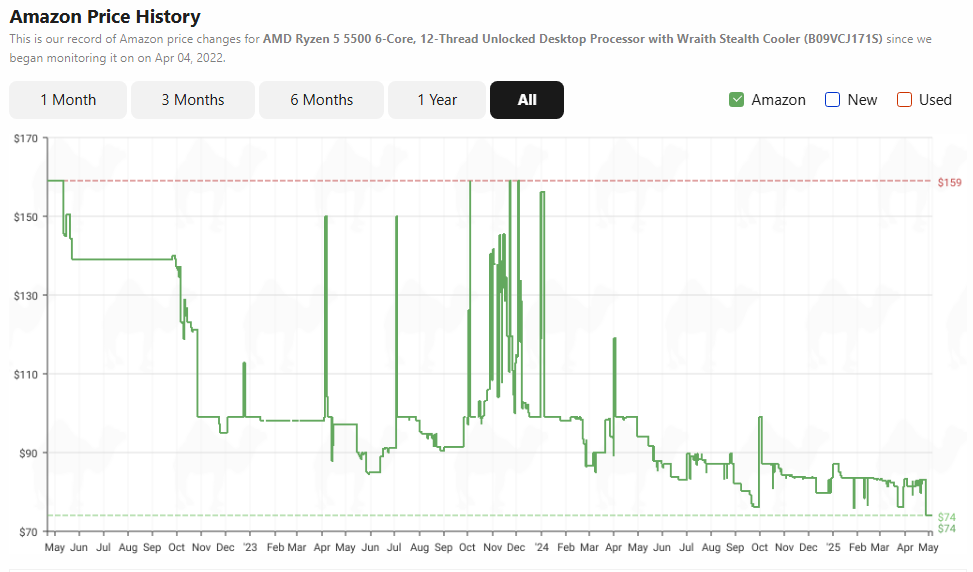
Task: Click the '24 x-axis year label
Action: [542, 547]
